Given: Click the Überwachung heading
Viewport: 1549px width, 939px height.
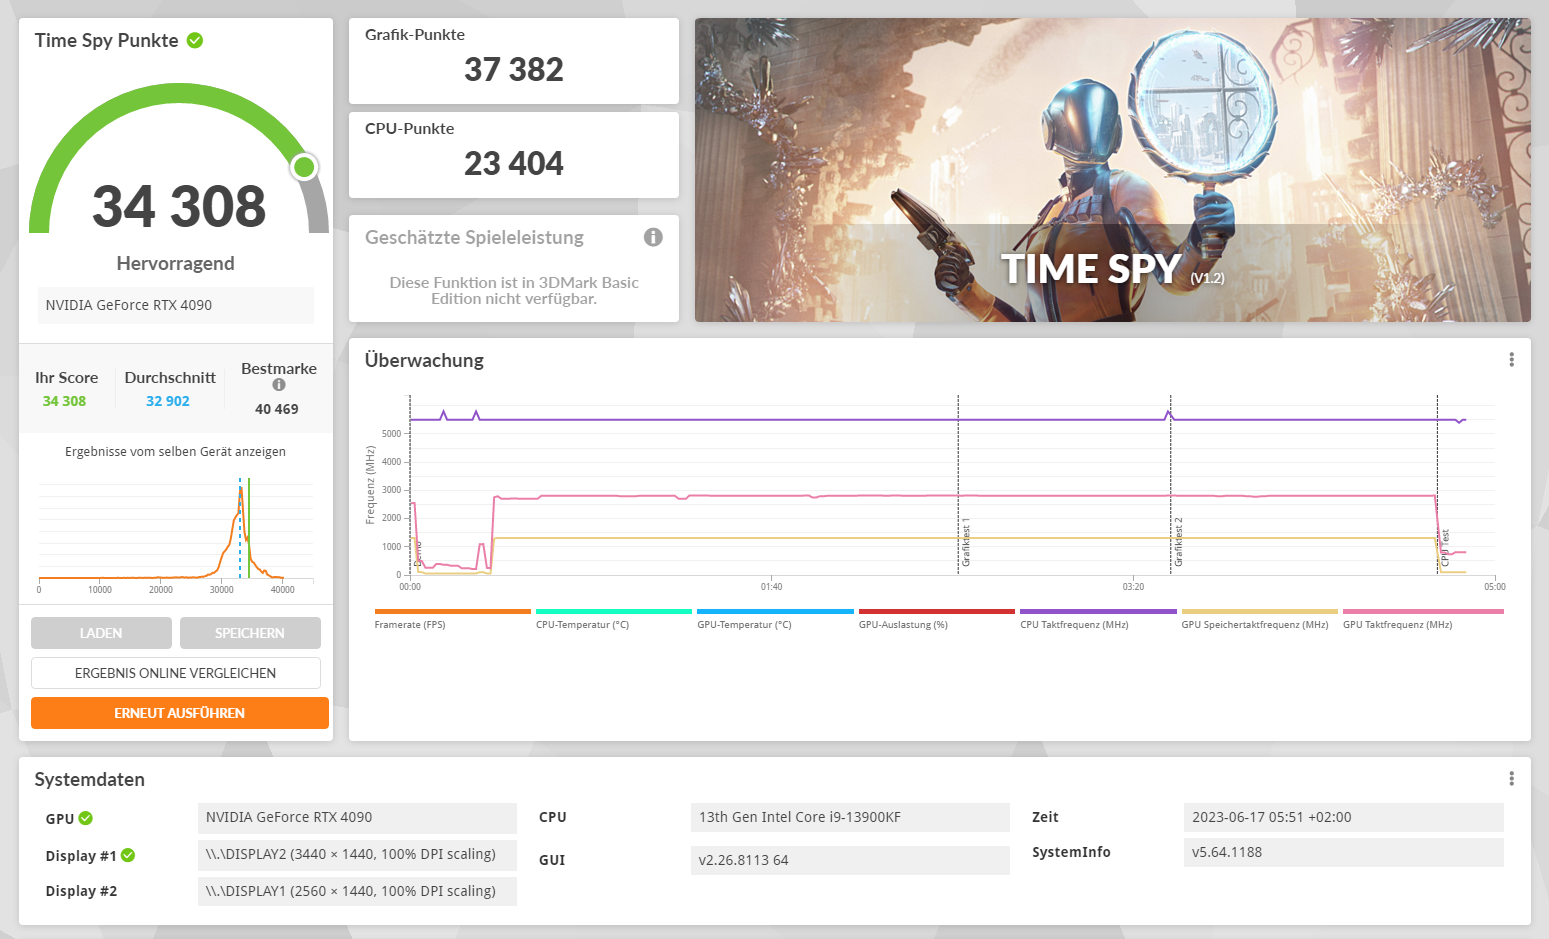Looking at the screenshot, I should coord(424,360).
